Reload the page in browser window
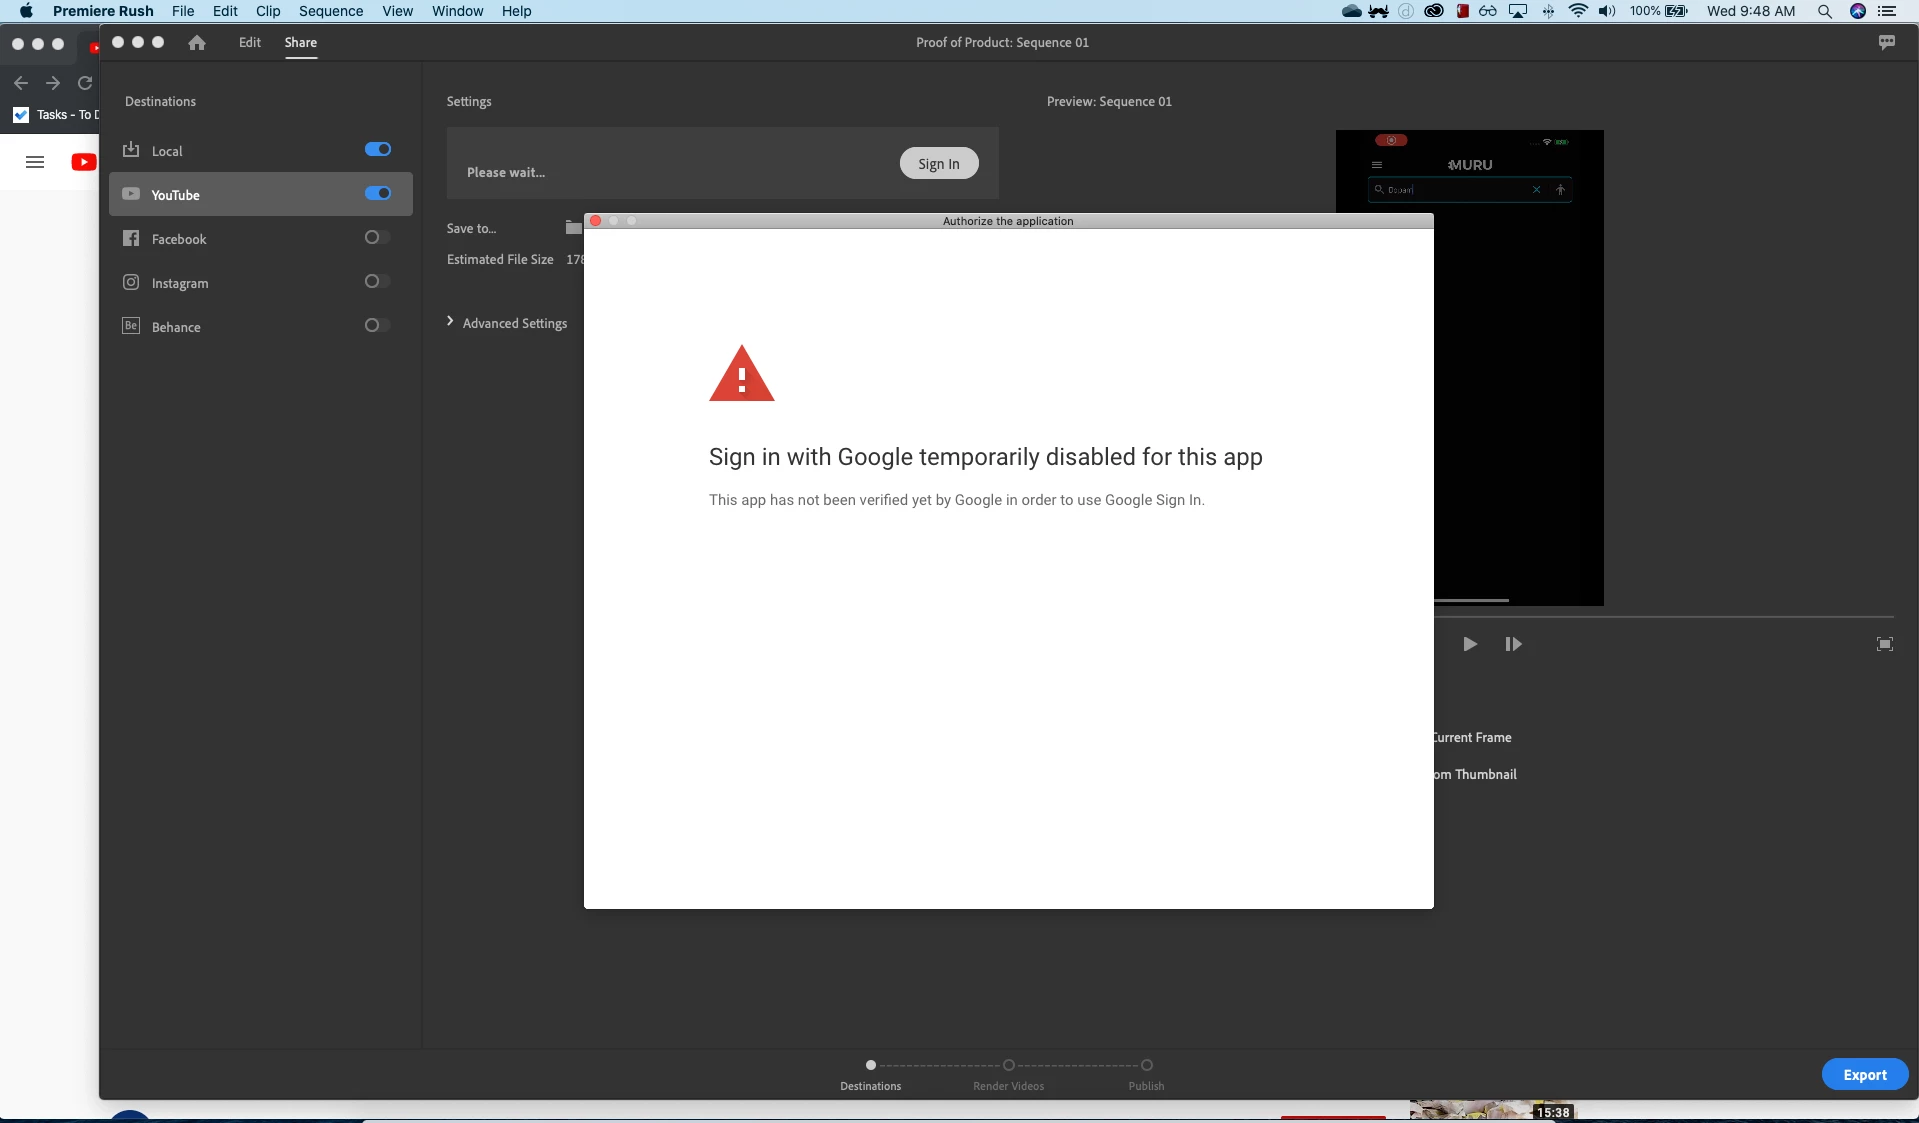This screenshot has height=1123, width=1919. pyautogui.click(x=85, y=83)
